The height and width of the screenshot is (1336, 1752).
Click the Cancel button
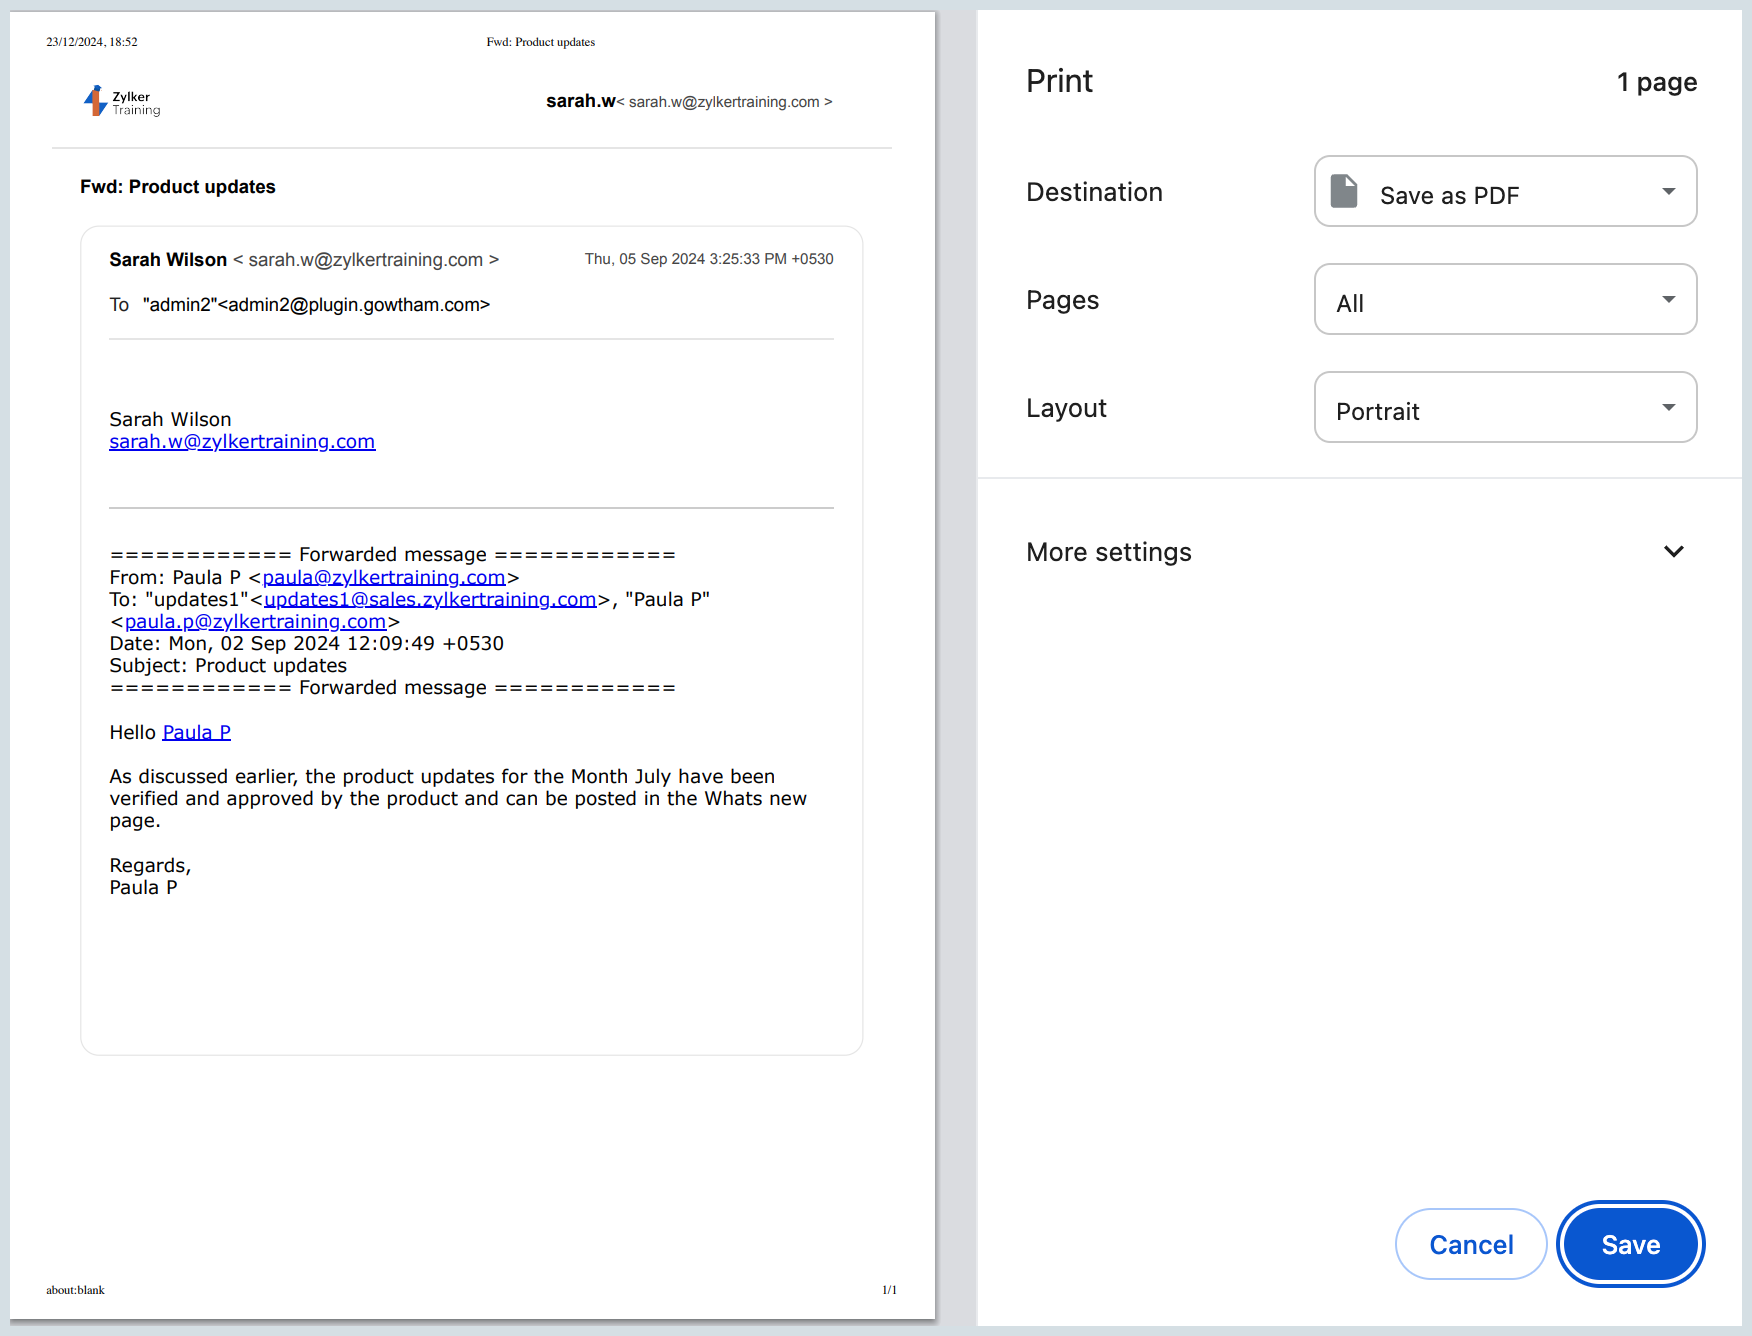[x=1470, y=1244]
